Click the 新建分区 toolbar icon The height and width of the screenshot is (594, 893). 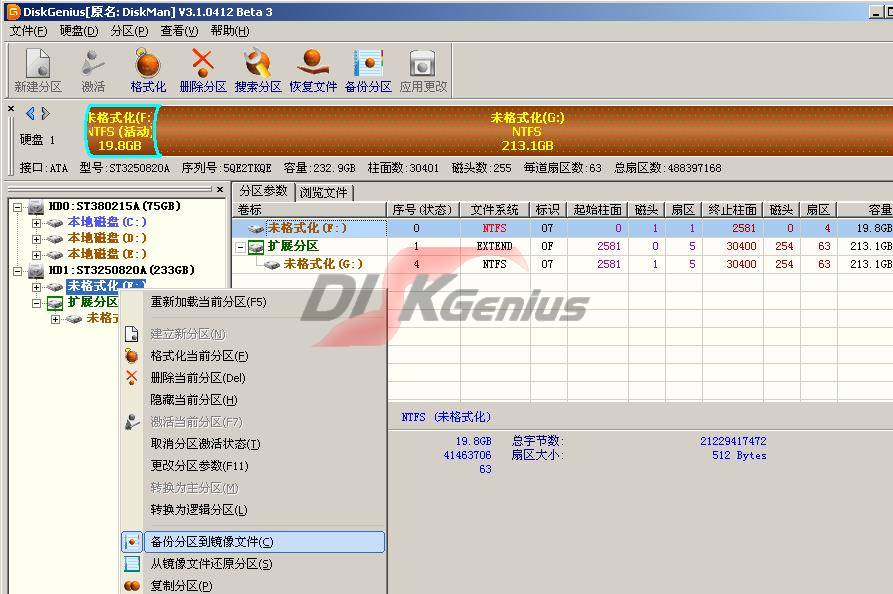(x=38, y=71)
